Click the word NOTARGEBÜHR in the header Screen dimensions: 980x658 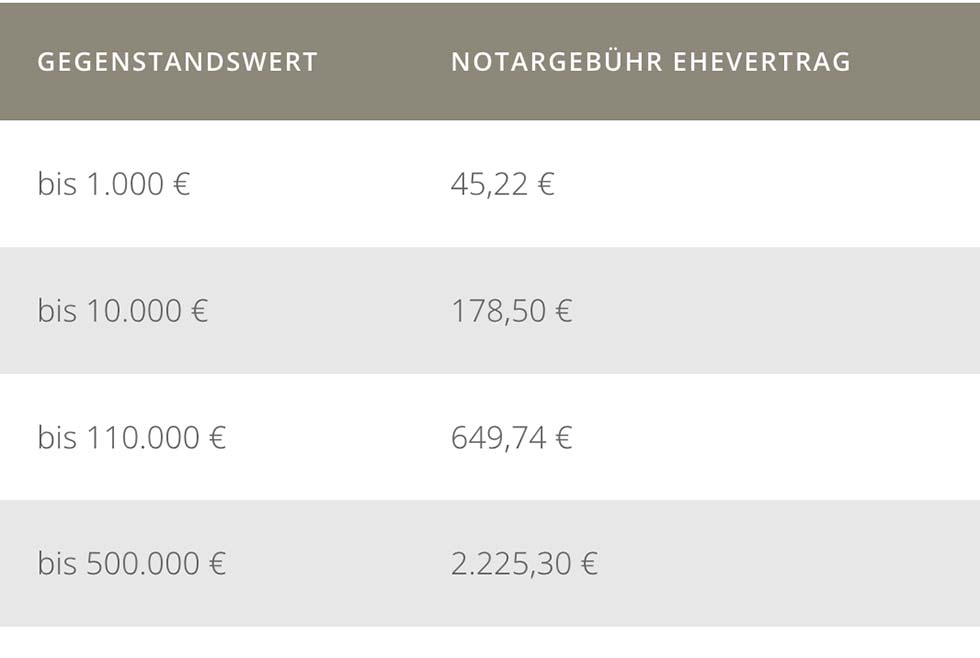(x=557, y=62)
